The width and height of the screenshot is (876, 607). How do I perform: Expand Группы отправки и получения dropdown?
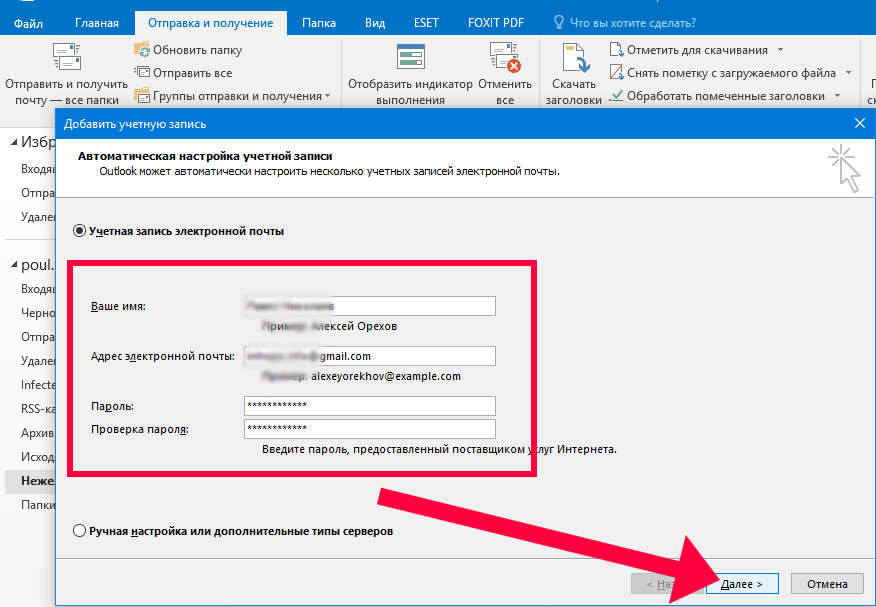click(327, 96)
